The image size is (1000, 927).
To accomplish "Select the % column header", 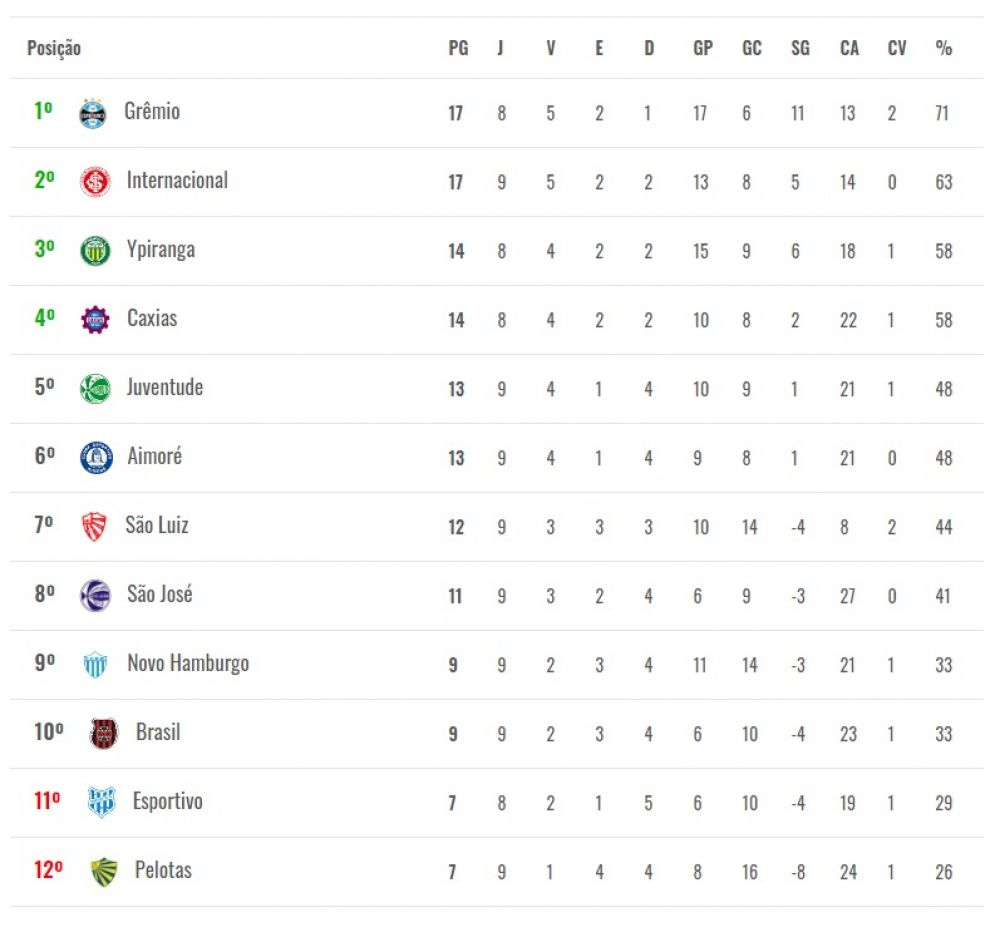I will point(944,48).
